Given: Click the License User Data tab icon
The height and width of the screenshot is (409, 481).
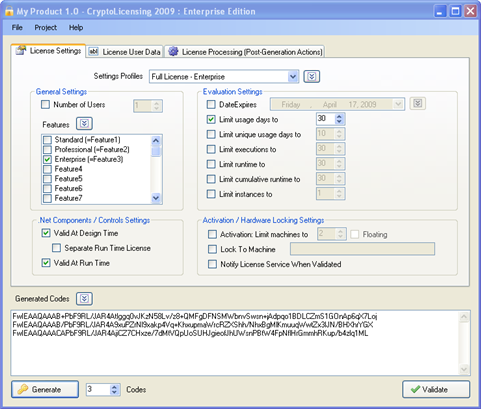Looking at the screenshot, I should 93,52.
